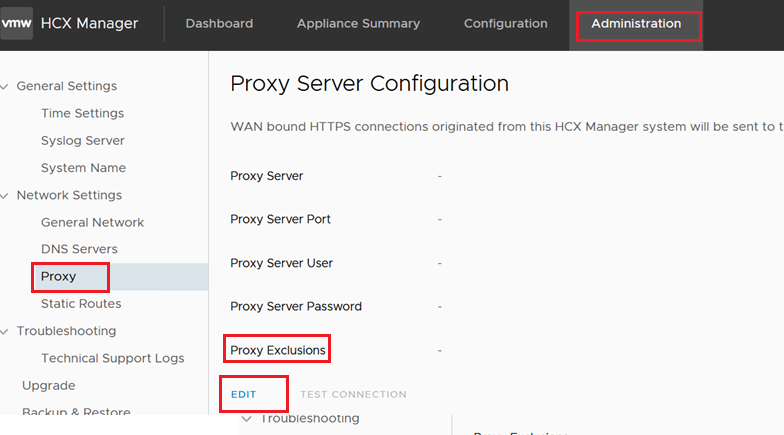Go to the Configuration tab
Screen dimensions: 784x435
pyautogui.click(x=505, y=24)
